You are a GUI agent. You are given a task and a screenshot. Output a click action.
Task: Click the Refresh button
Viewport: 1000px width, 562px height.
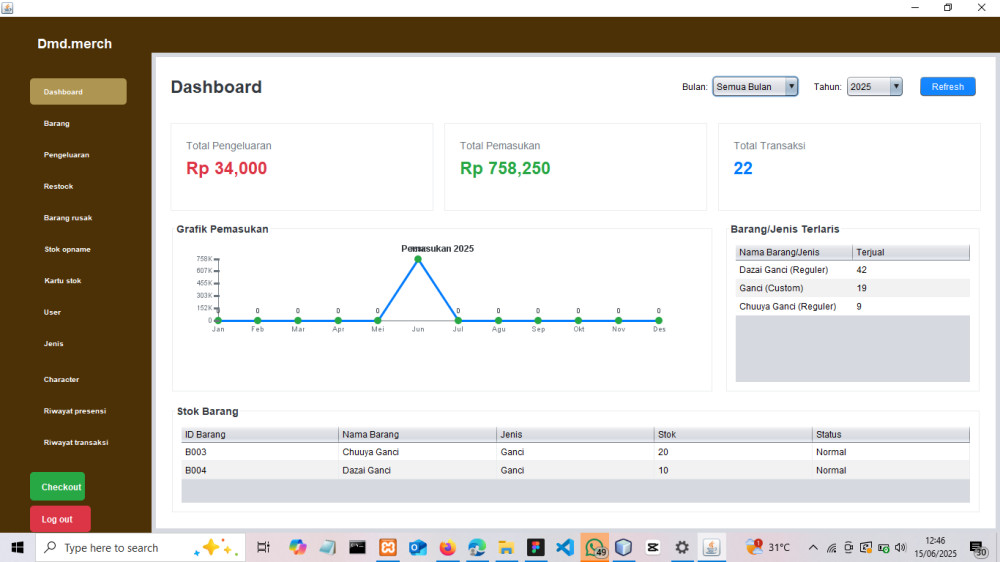(x=947, y=87)
